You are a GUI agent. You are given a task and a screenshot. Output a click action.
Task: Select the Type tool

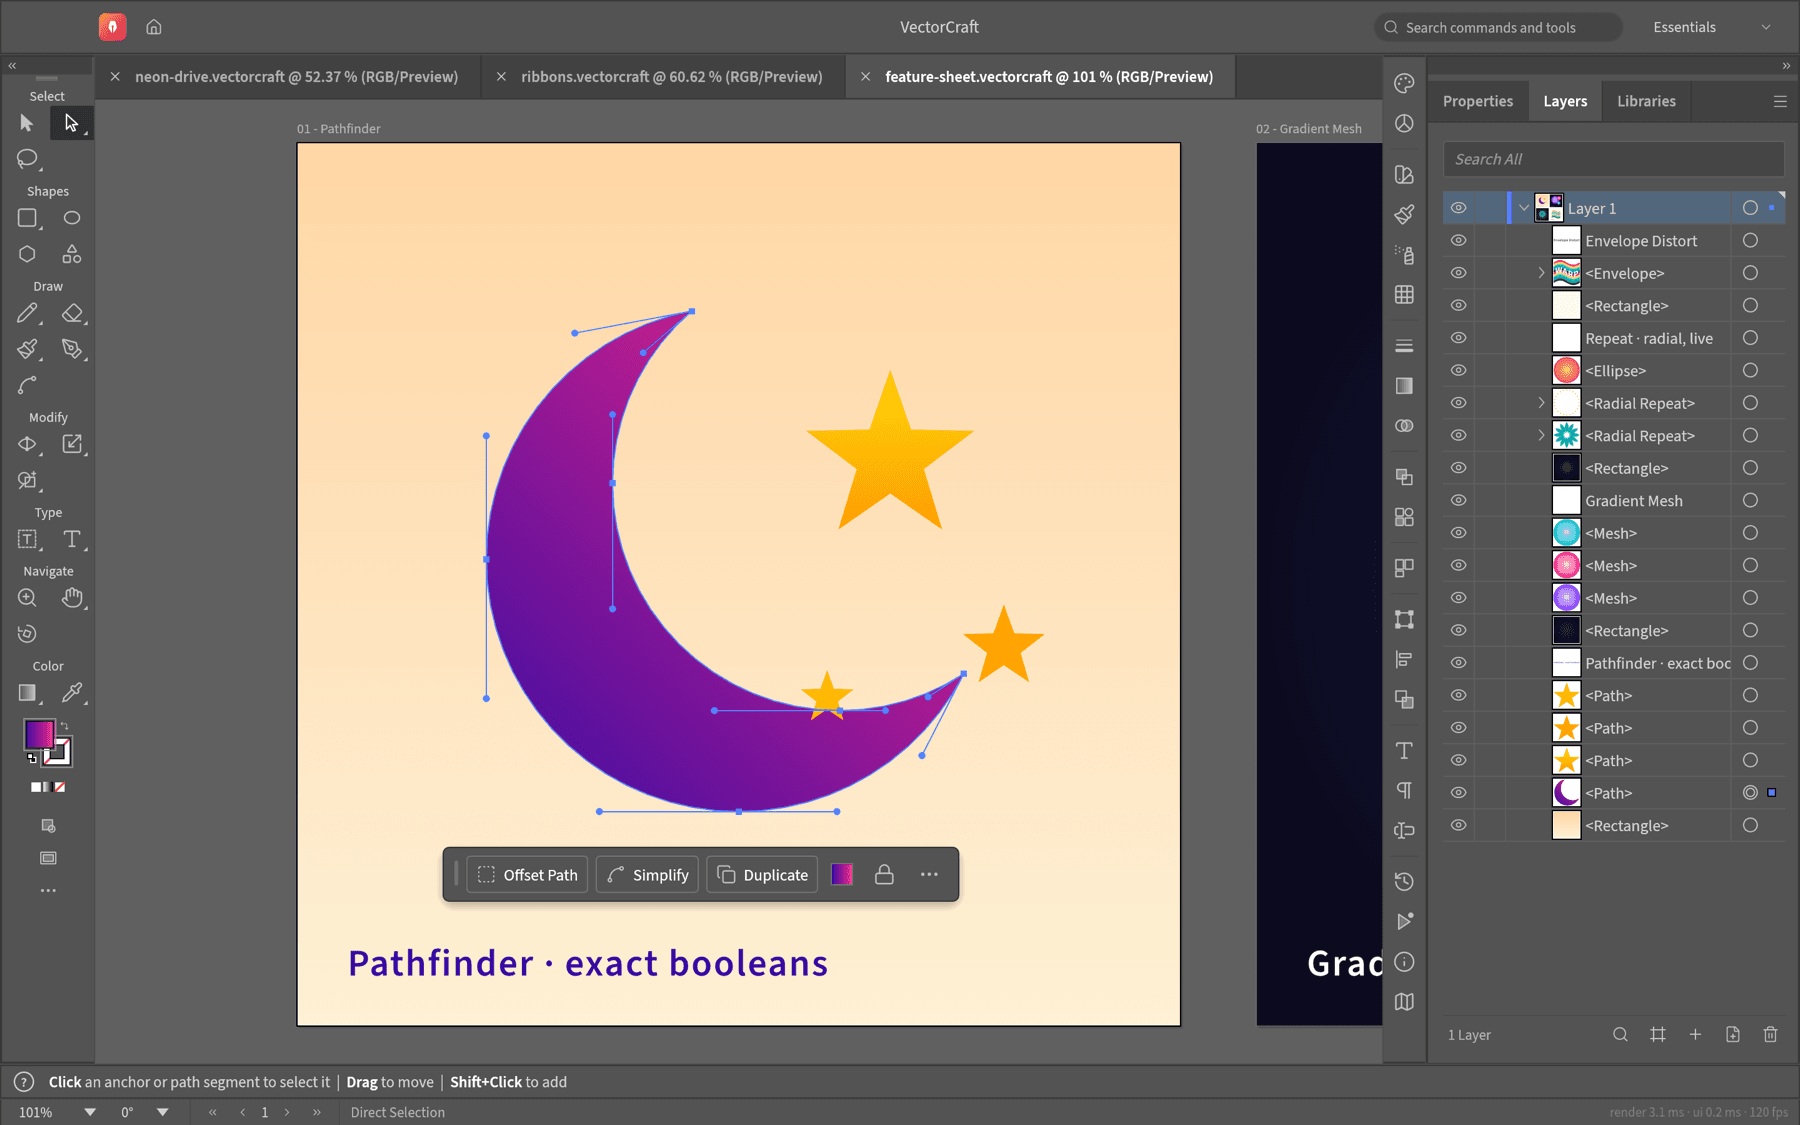point(72,539)
